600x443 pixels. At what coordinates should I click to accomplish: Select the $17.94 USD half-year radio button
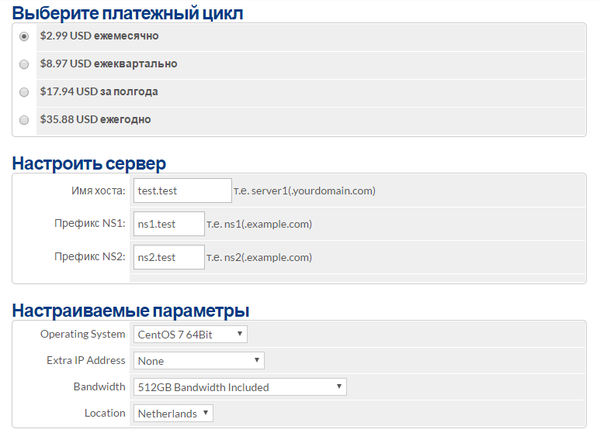click(24, 92)
